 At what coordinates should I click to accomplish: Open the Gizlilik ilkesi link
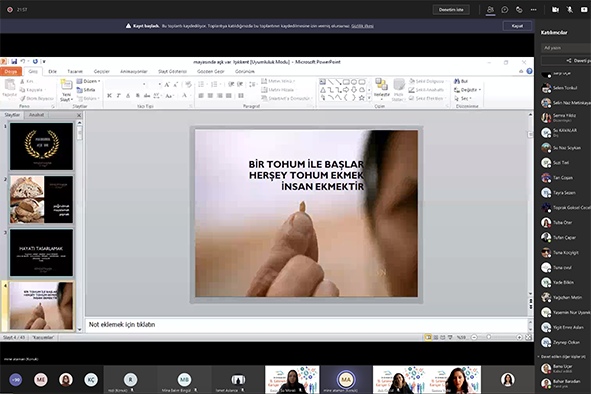(362, 26)
